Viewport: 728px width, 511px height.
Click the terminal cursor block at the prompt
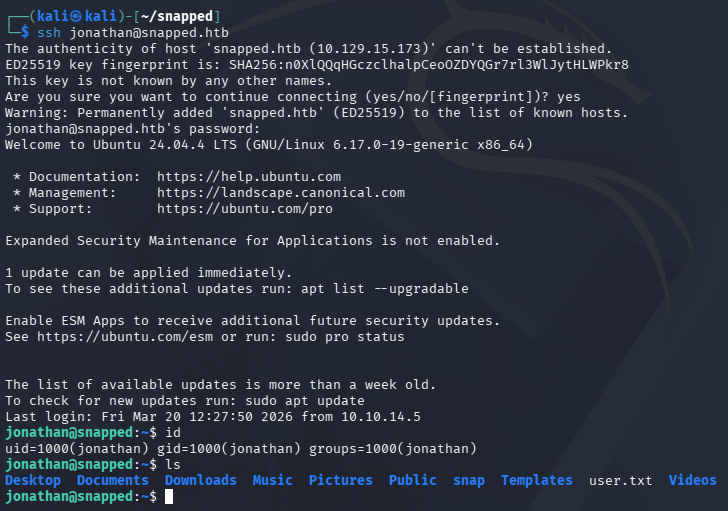(153, 497)
